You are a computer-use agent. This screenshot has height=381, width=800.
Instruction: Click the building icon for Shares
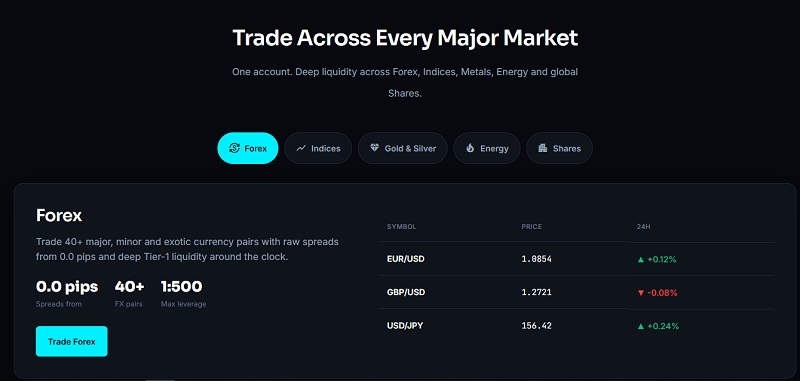[543, 148]
